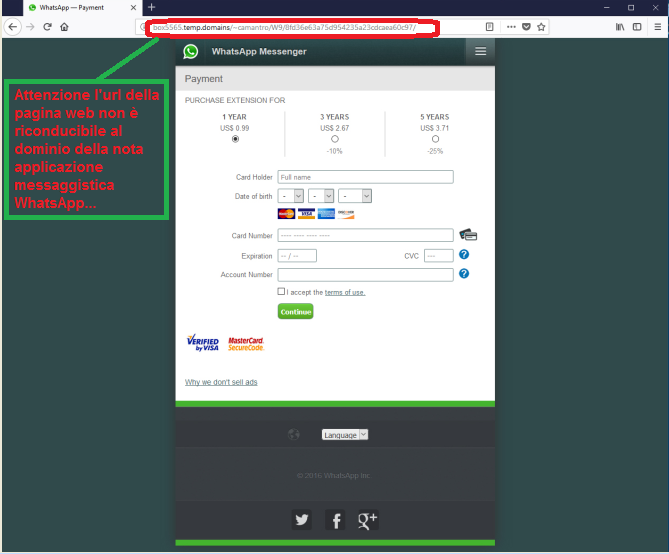Open the Language dropdown
The image size is (669, 554).
(x=345, y=435)
